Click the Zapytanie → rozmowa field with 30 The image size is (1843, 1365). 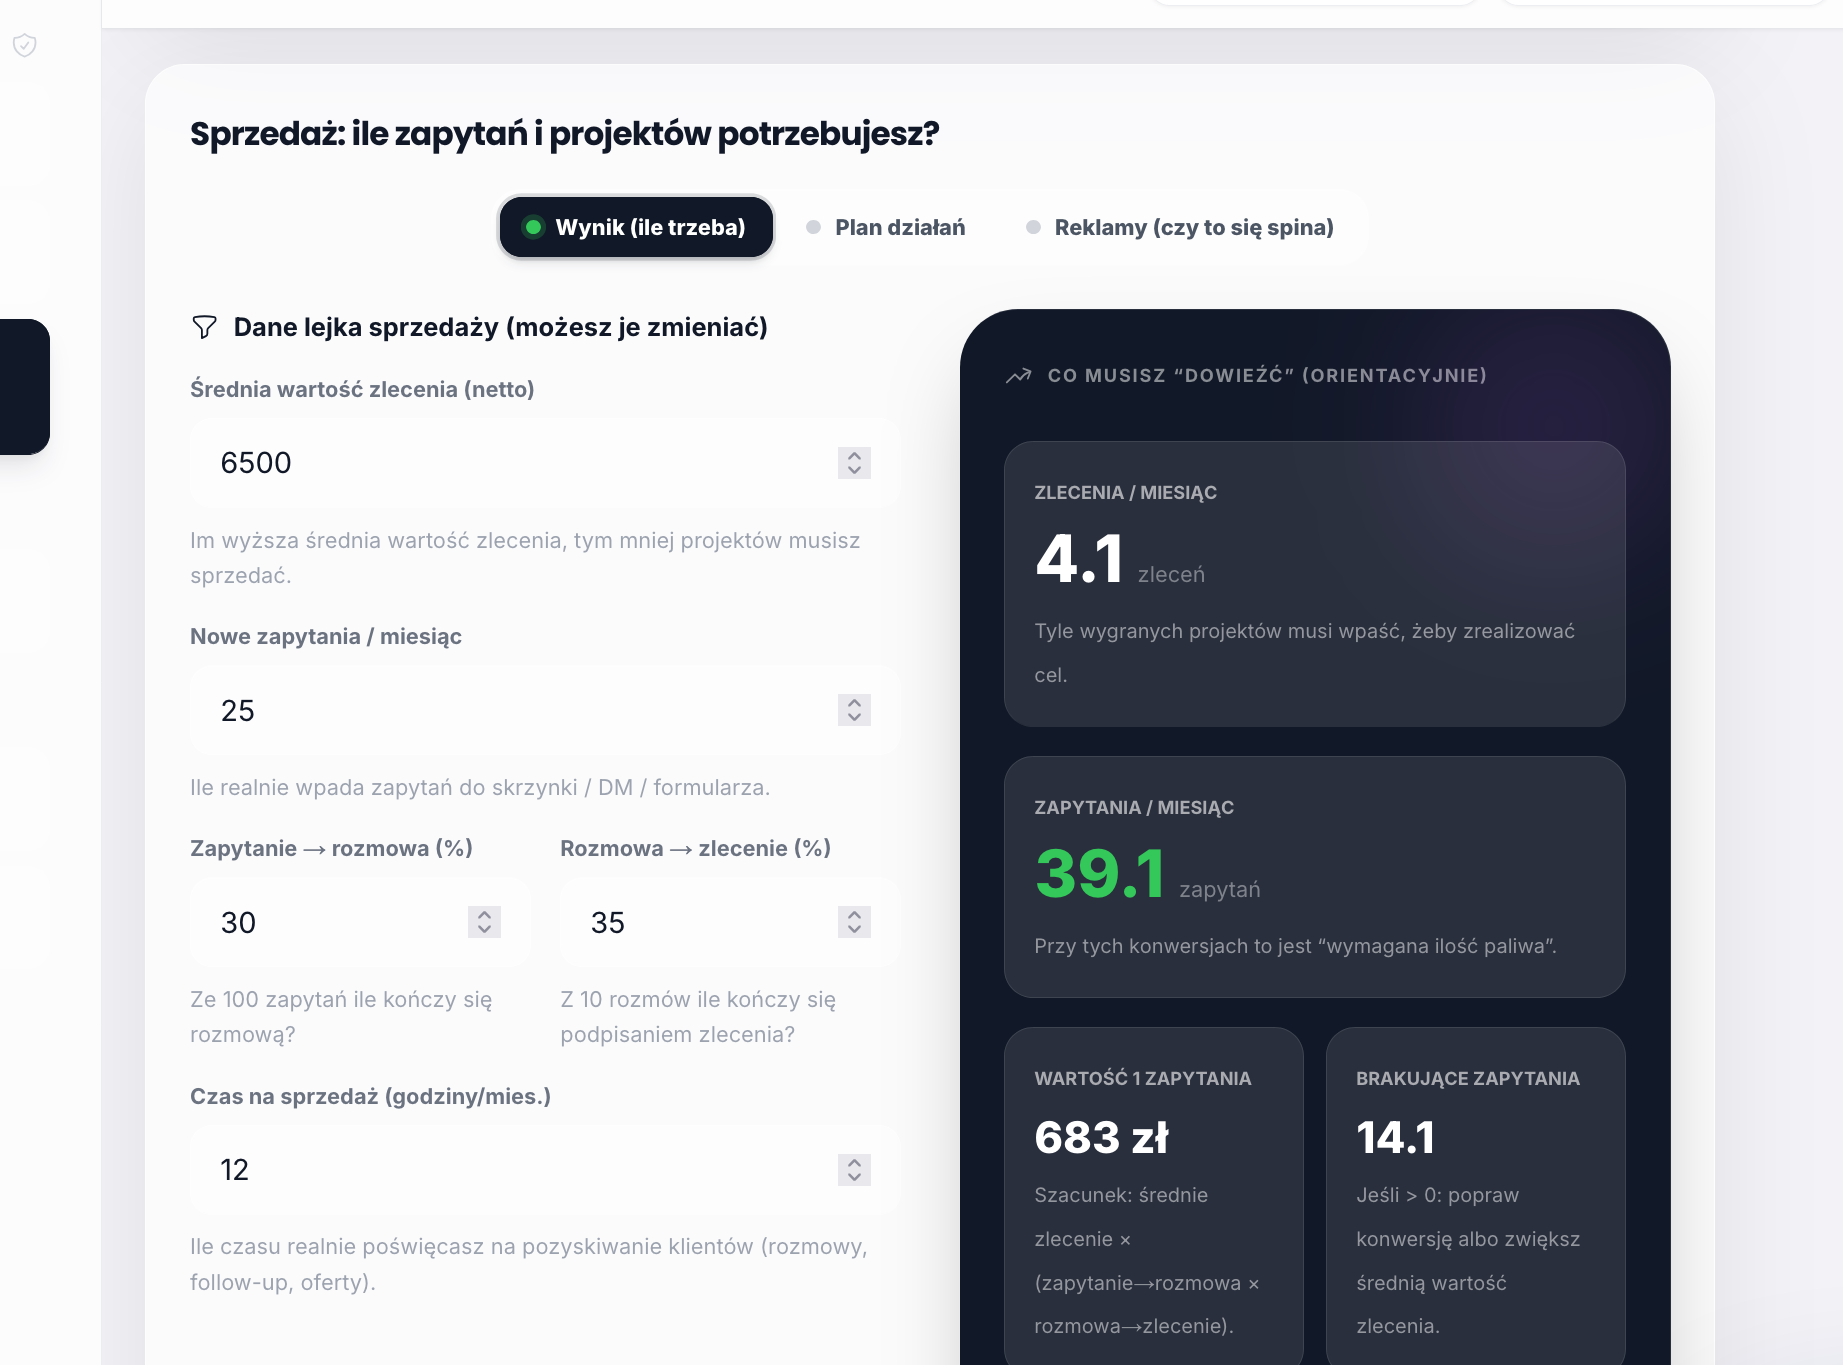(x=360, y=922)
